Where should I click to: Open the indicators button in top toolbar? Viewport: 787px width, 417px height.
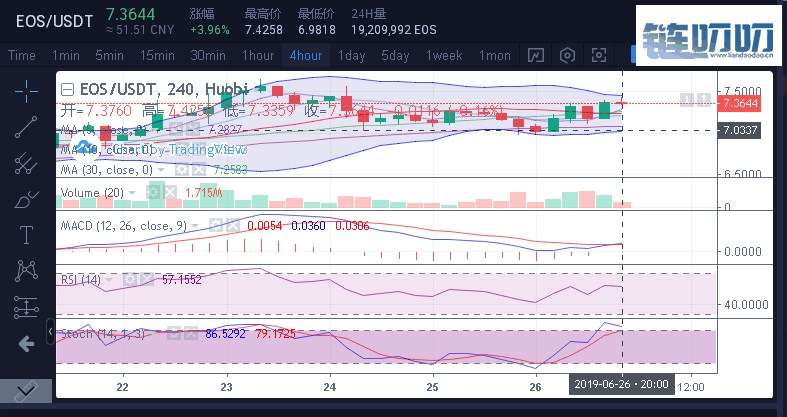(537, 55)
